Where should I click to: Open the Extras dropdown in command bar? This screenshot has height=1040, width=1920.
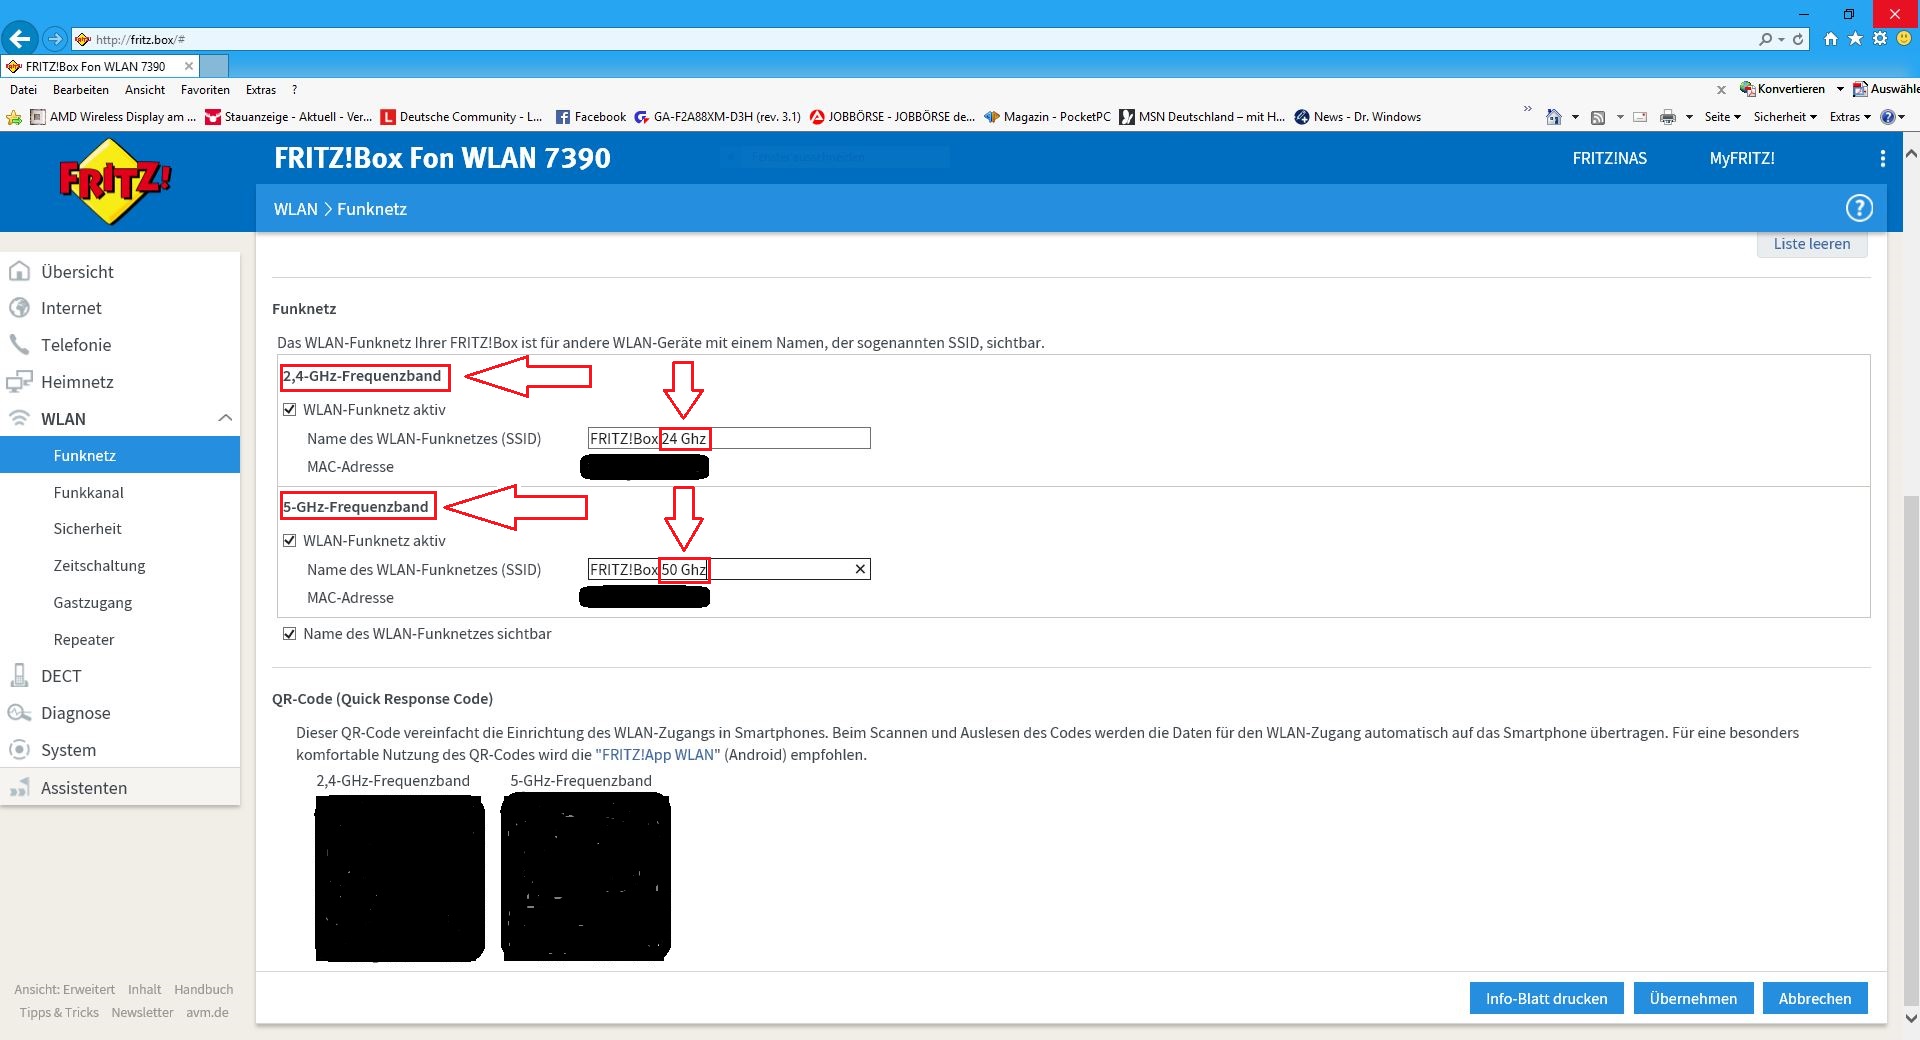pyautogui.click(x=1850, y=117)
